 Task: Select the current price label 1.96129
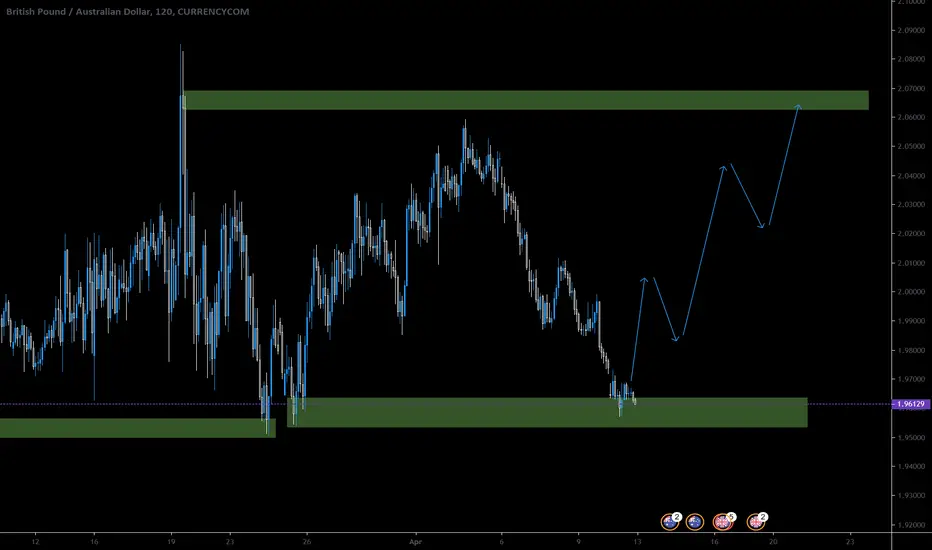[x=912, y=404]
